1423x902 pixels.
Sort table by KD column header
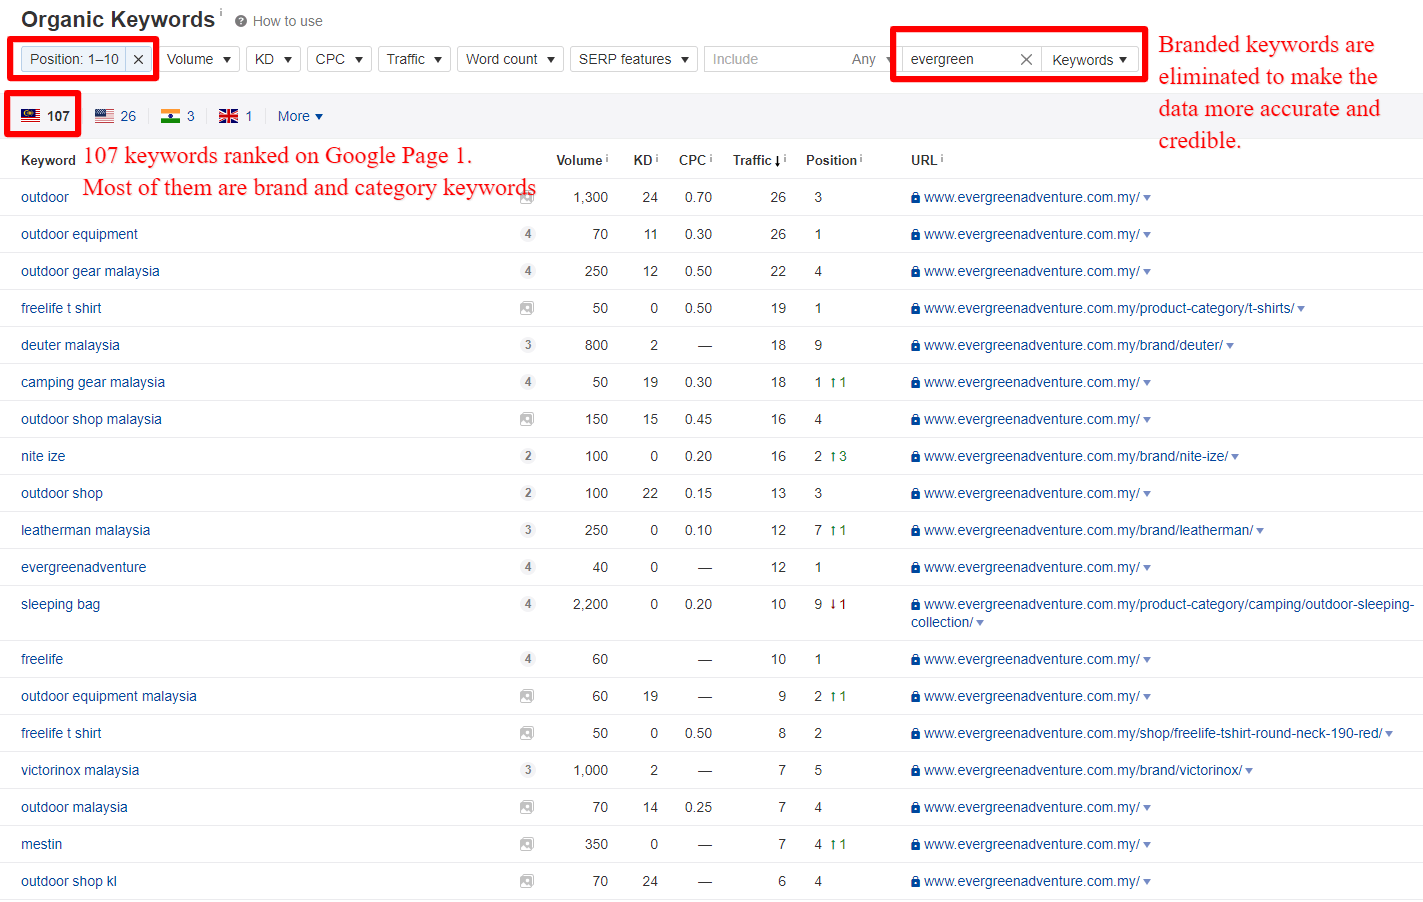pyautogui.click(x=643, y=160)
